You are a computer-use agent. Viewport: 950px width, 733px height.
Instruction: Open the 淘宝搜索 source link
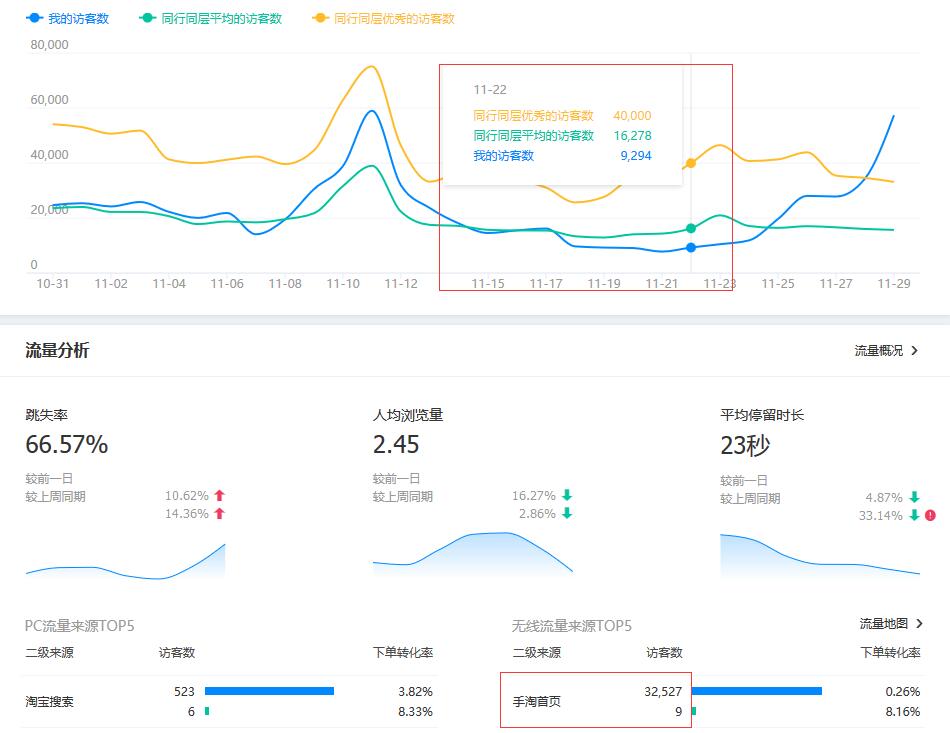click(49, 702)
